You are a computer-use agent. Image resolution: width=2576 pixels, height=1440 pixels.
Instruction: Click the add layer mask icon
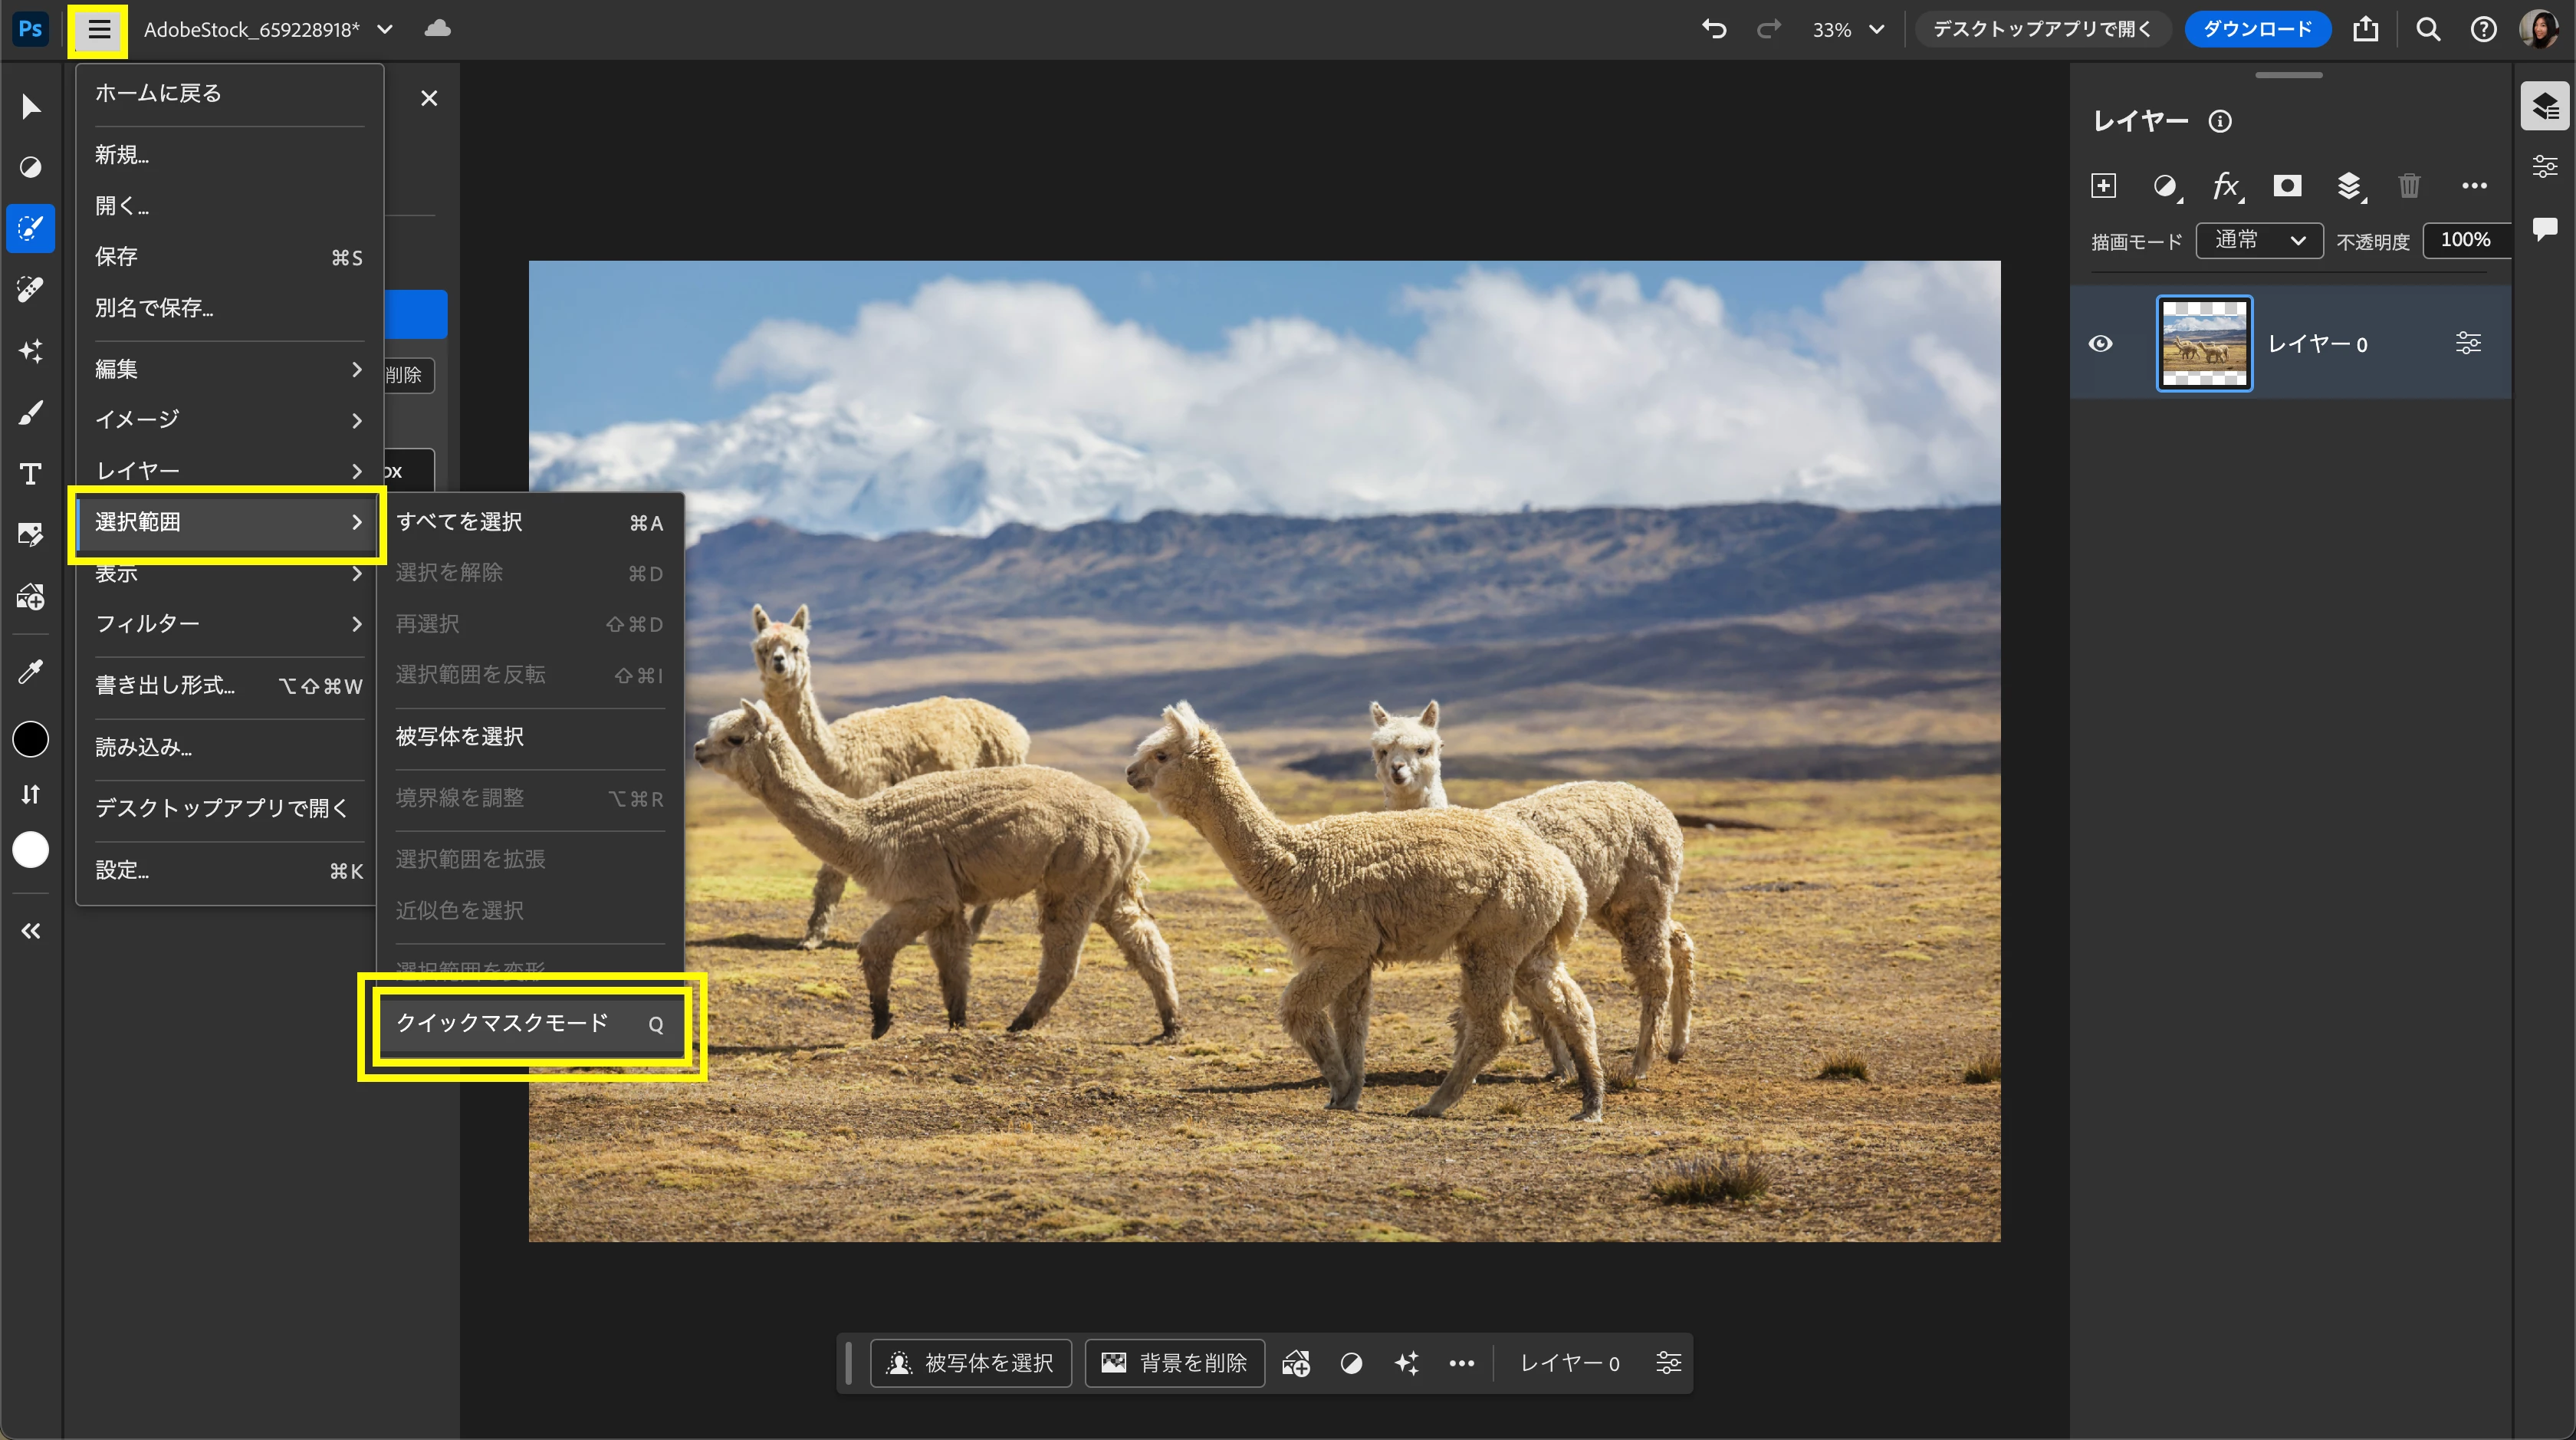[2287, 186]
